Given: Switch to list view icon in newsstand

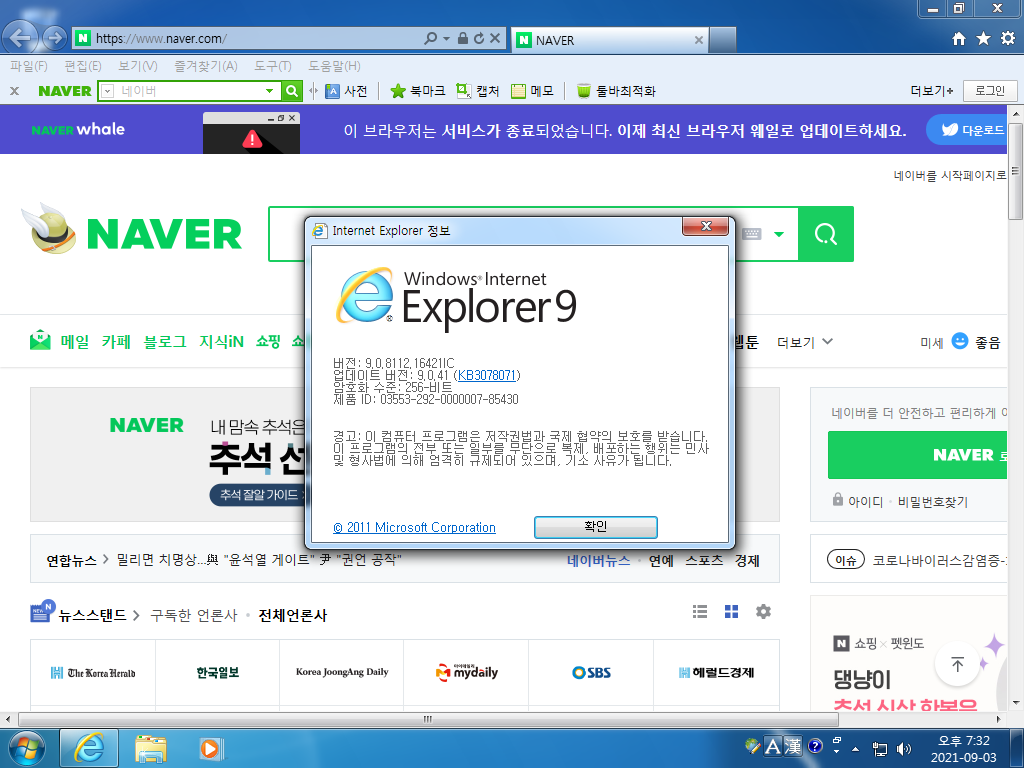Looking at the screenshot, I should [700, 612].
